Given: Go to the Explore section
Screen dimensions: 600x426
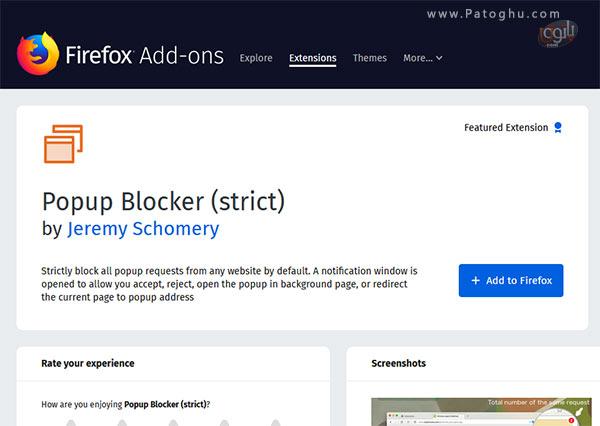Looking at the screenshot, I should coord(256,58).
